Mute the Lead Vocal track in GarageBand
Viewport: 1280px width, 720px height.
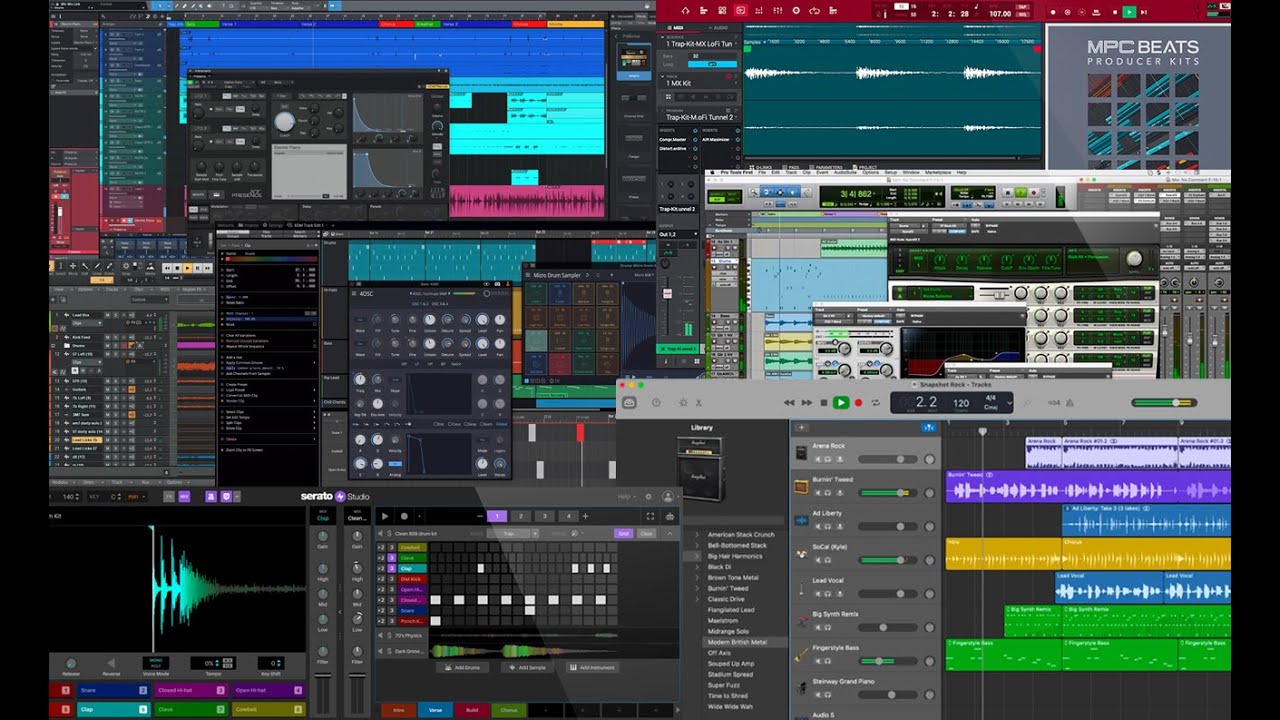(817, 594)
